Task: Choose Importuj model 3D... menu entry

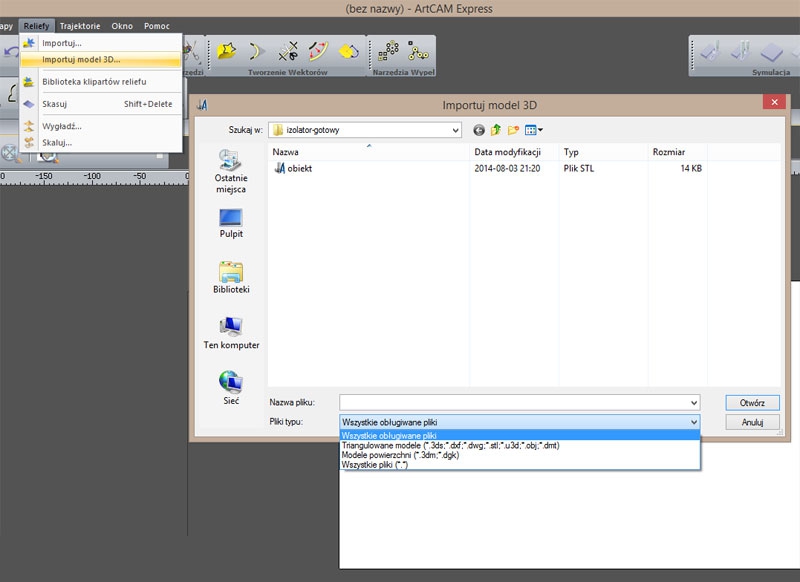Action: pyautogui.click(x=101, y=60)
